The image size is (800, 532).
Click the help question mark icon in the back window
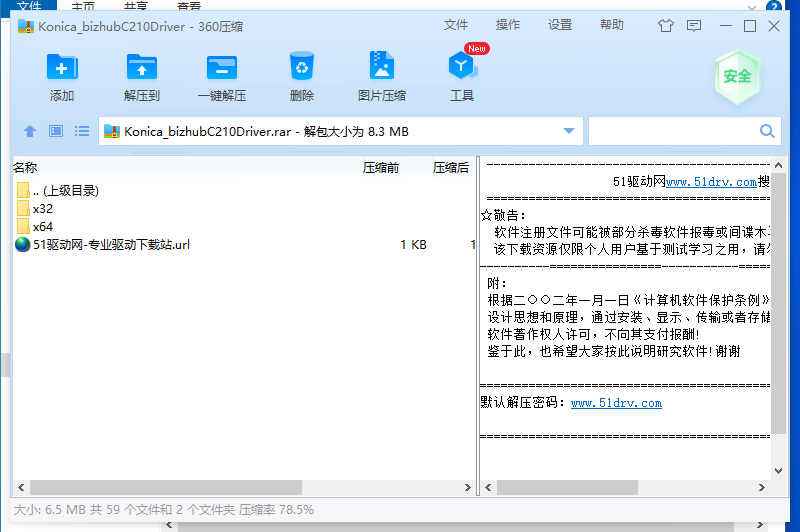(774, 6)
